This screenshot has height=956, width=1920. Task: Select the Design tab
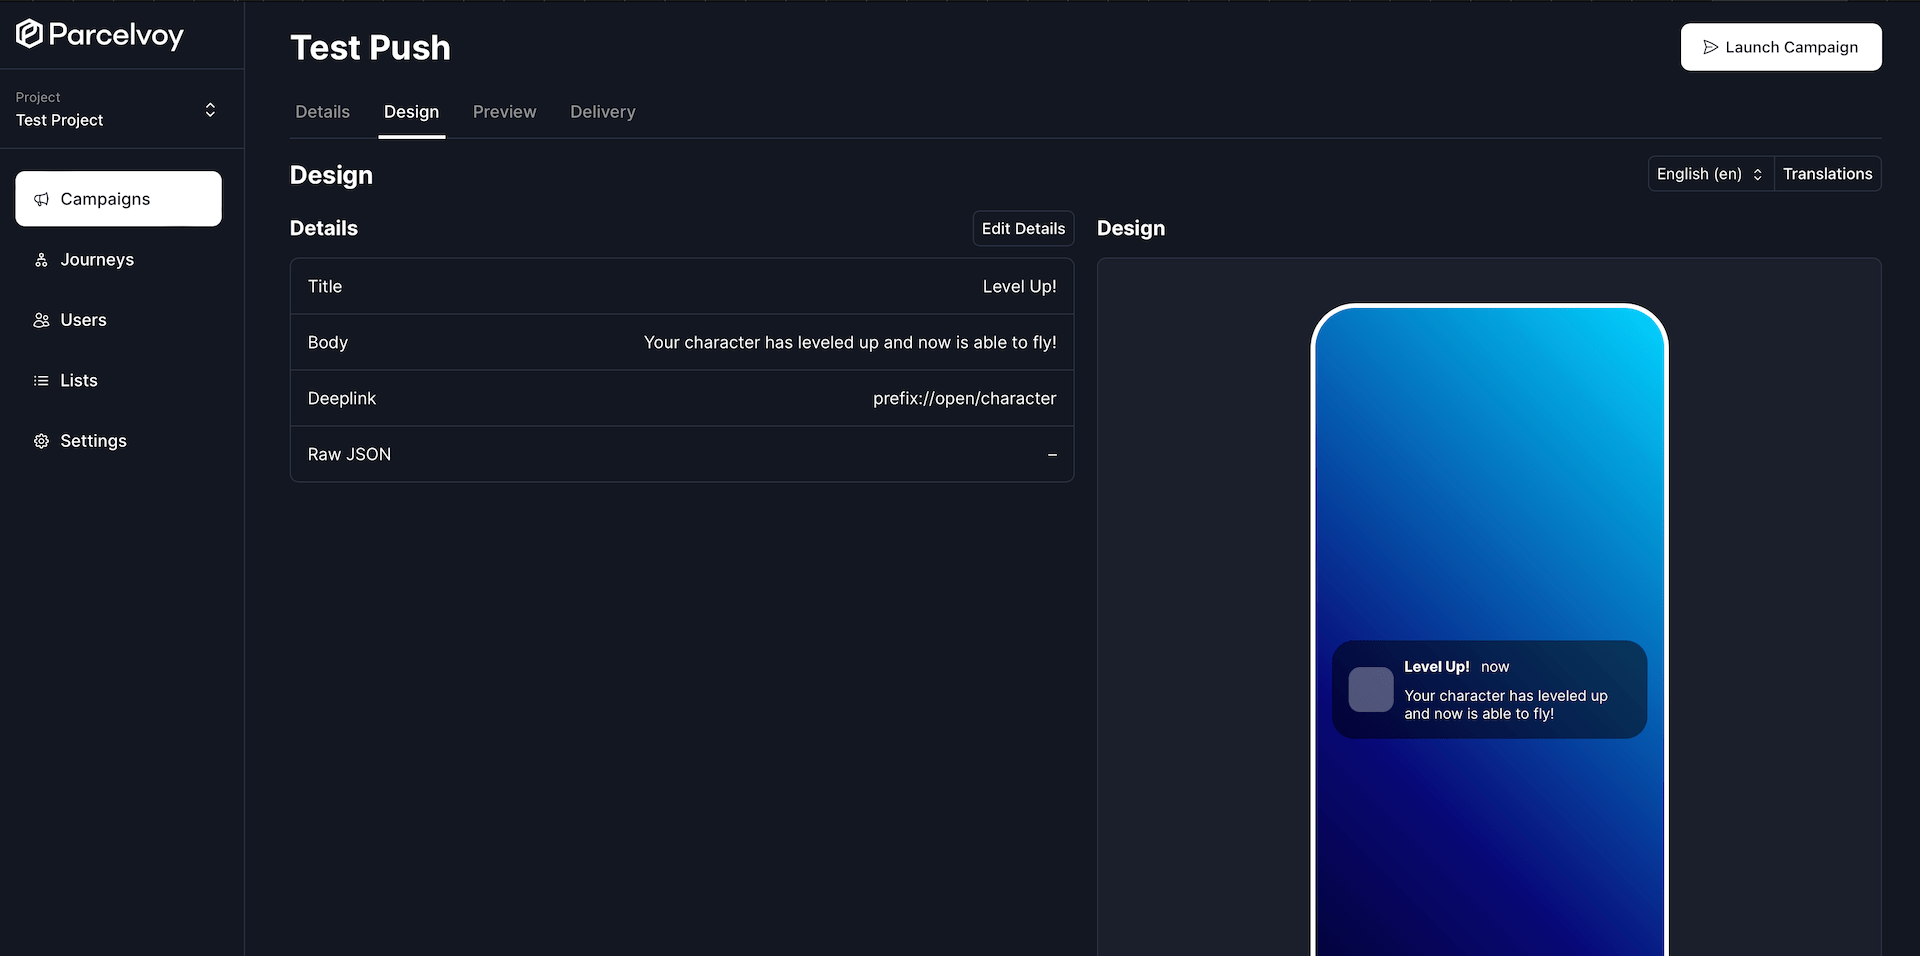pyautogui.click(x=411, y=112)
